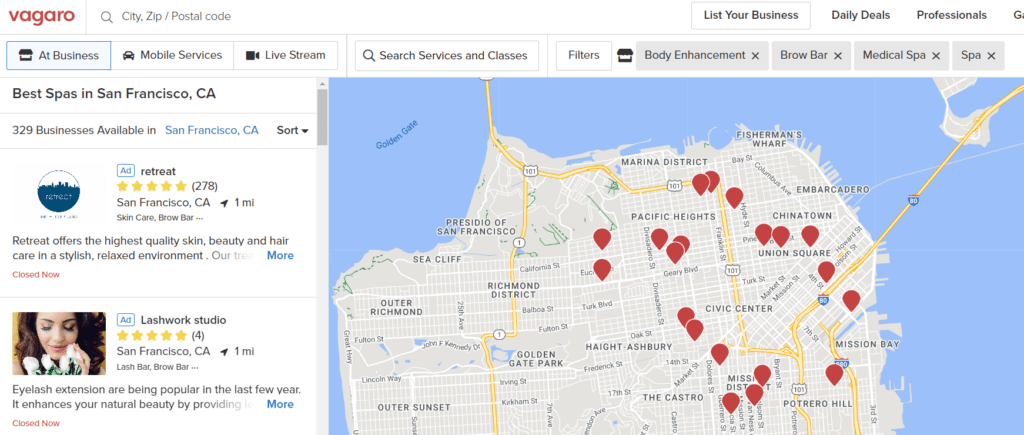
Task: Focus the City, Zip / Postal code field
Action: 176,16
